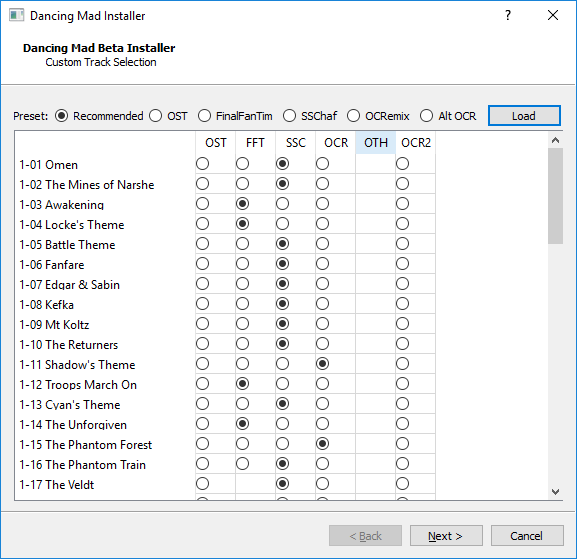Set 1-08 Kefka to OCR
577x559 pixels.
322,304
